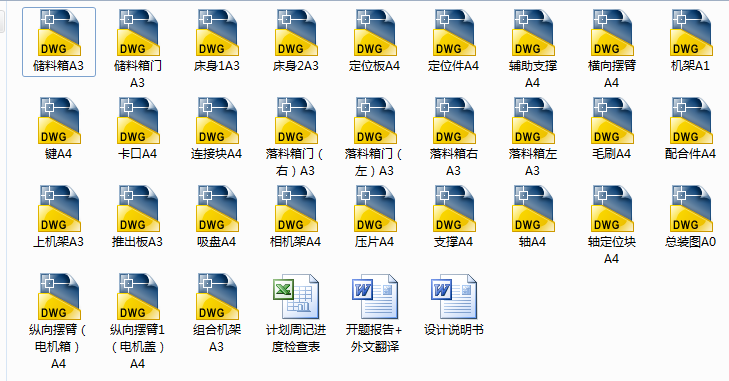Screen dimensions: 729x381
Task: Click the file name text 毛刷A4
Action: click(611, 154)
